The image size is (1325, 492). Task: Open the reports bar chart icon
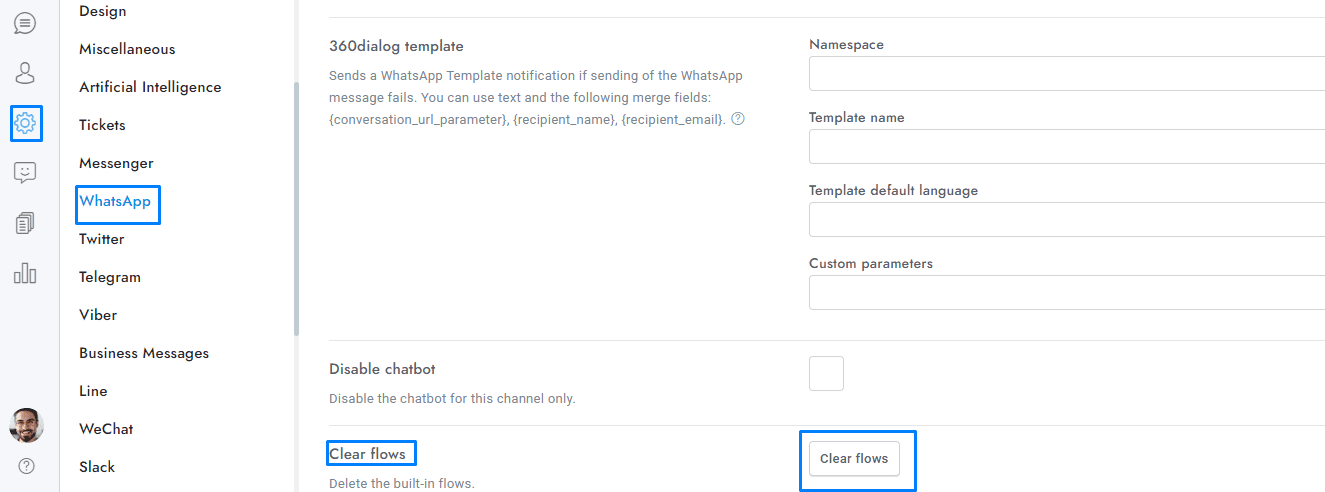click(x=25, y=273)
